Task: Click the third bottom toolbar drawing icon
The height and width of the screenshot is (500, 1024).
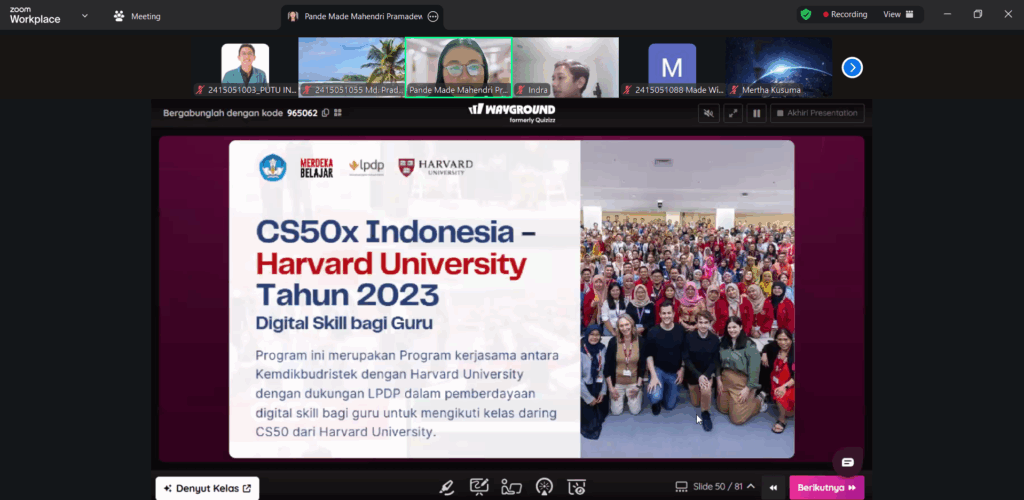Action: click(x=511, y=488)
